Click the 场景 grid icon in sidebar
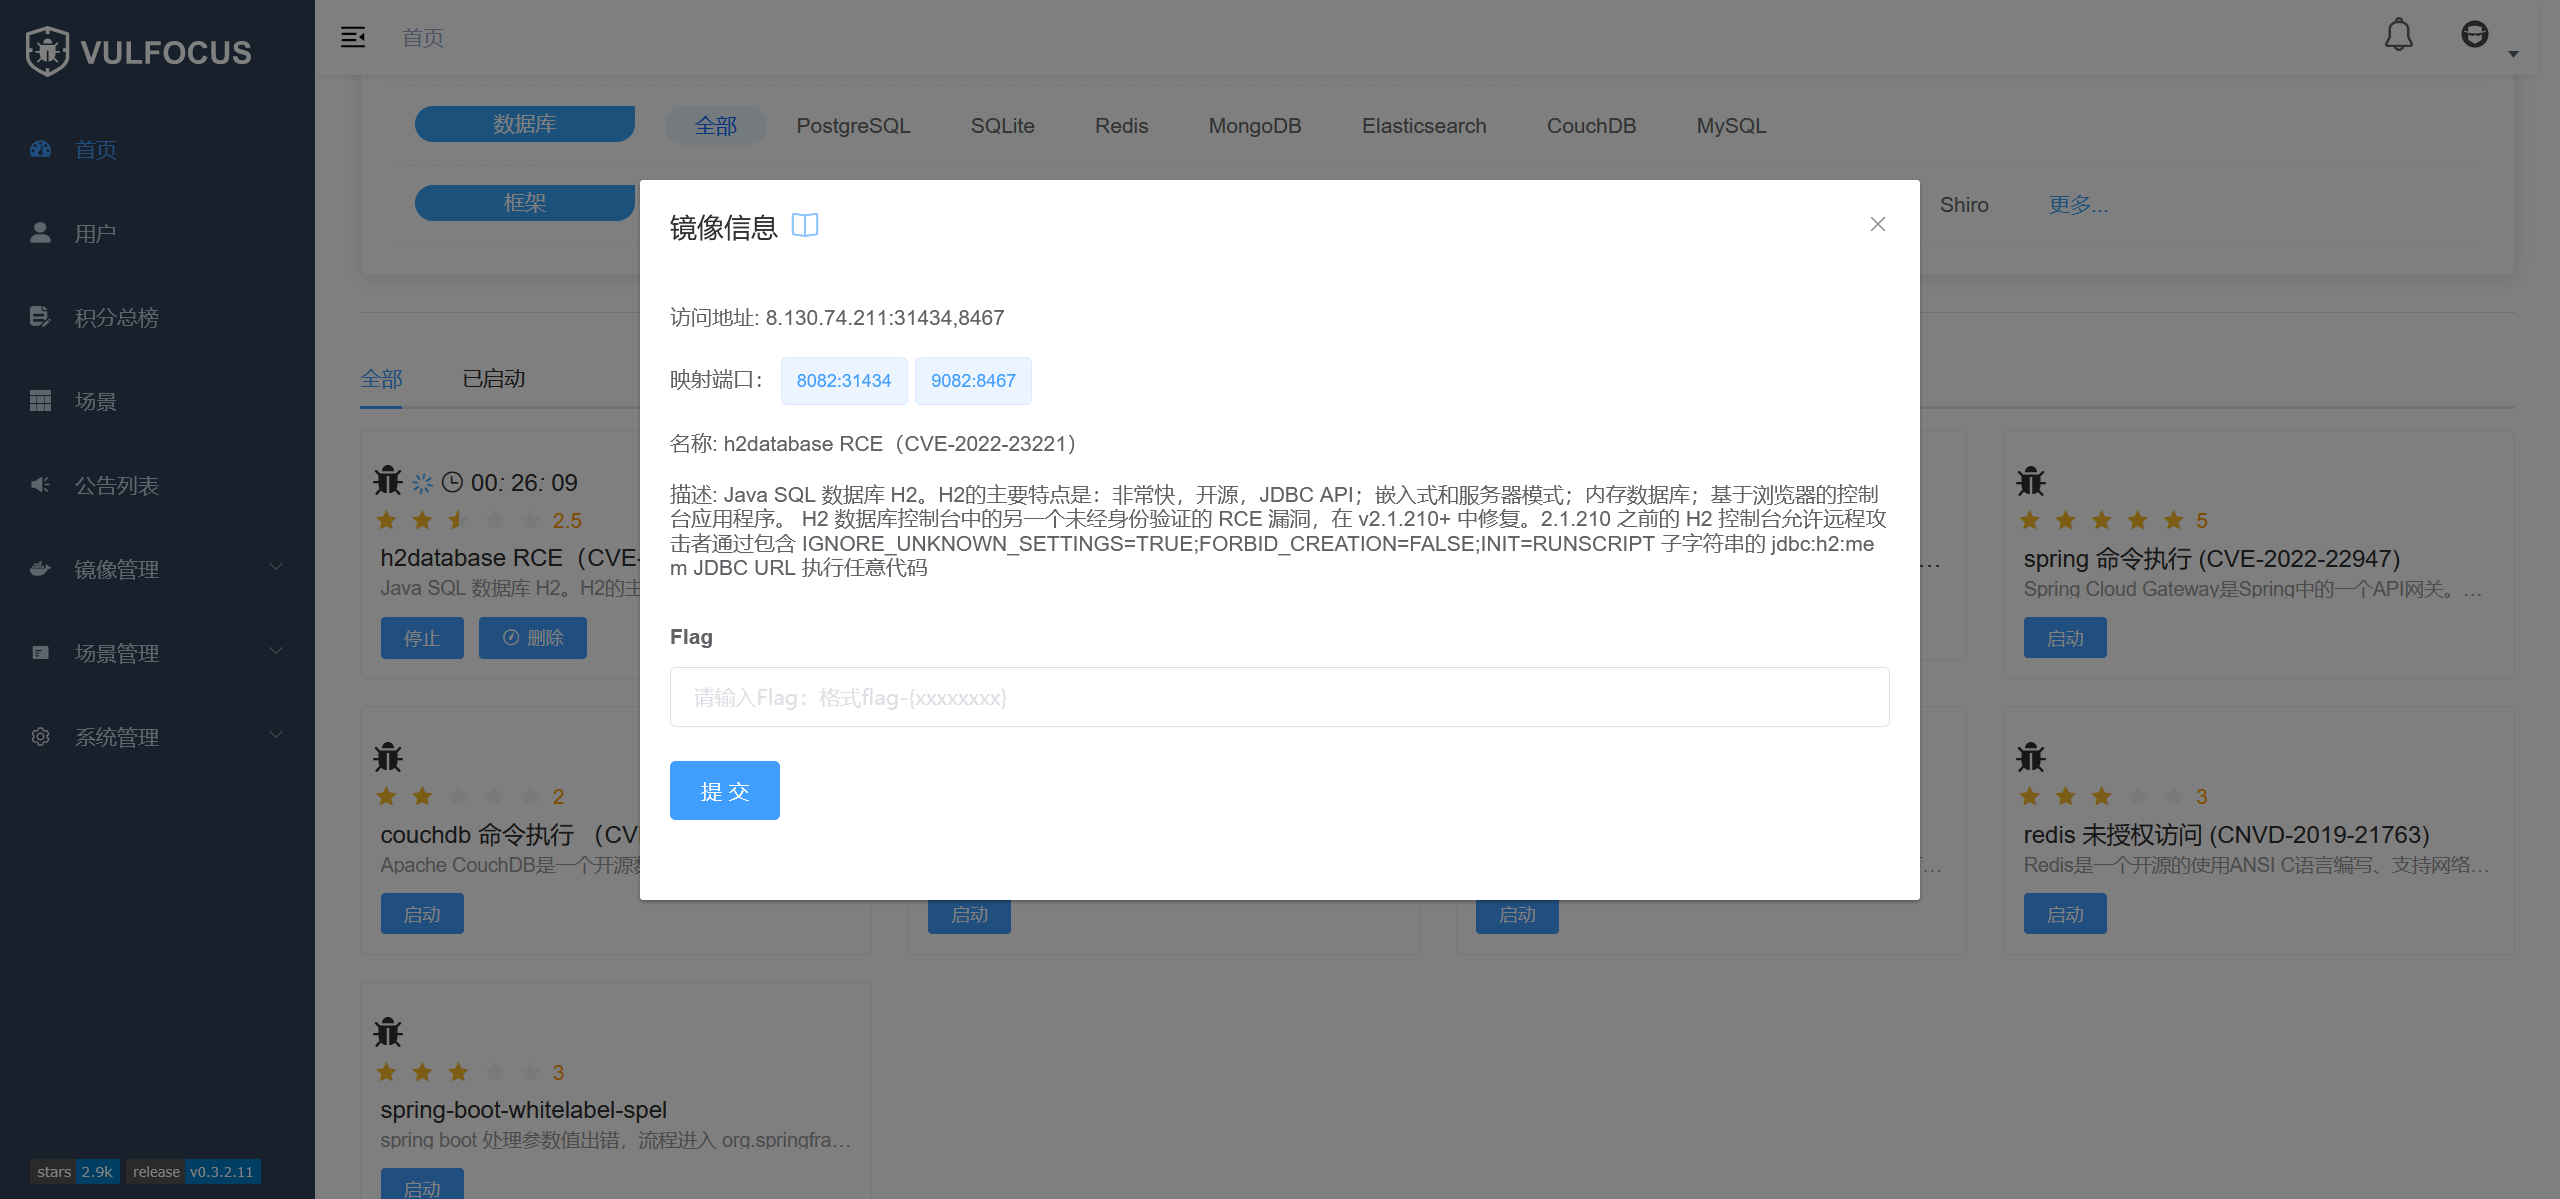 (40, 401)
